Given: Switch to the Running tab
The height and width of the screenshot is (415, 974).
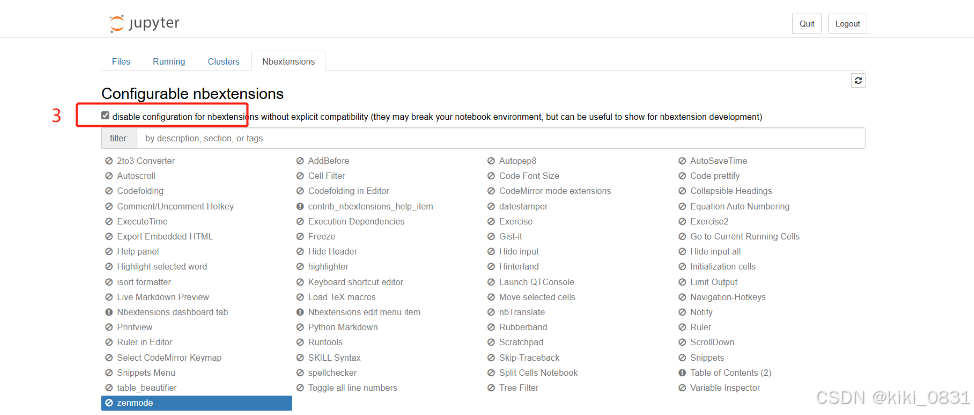Looking at the screenshot, I should click(x=169, y=62).
